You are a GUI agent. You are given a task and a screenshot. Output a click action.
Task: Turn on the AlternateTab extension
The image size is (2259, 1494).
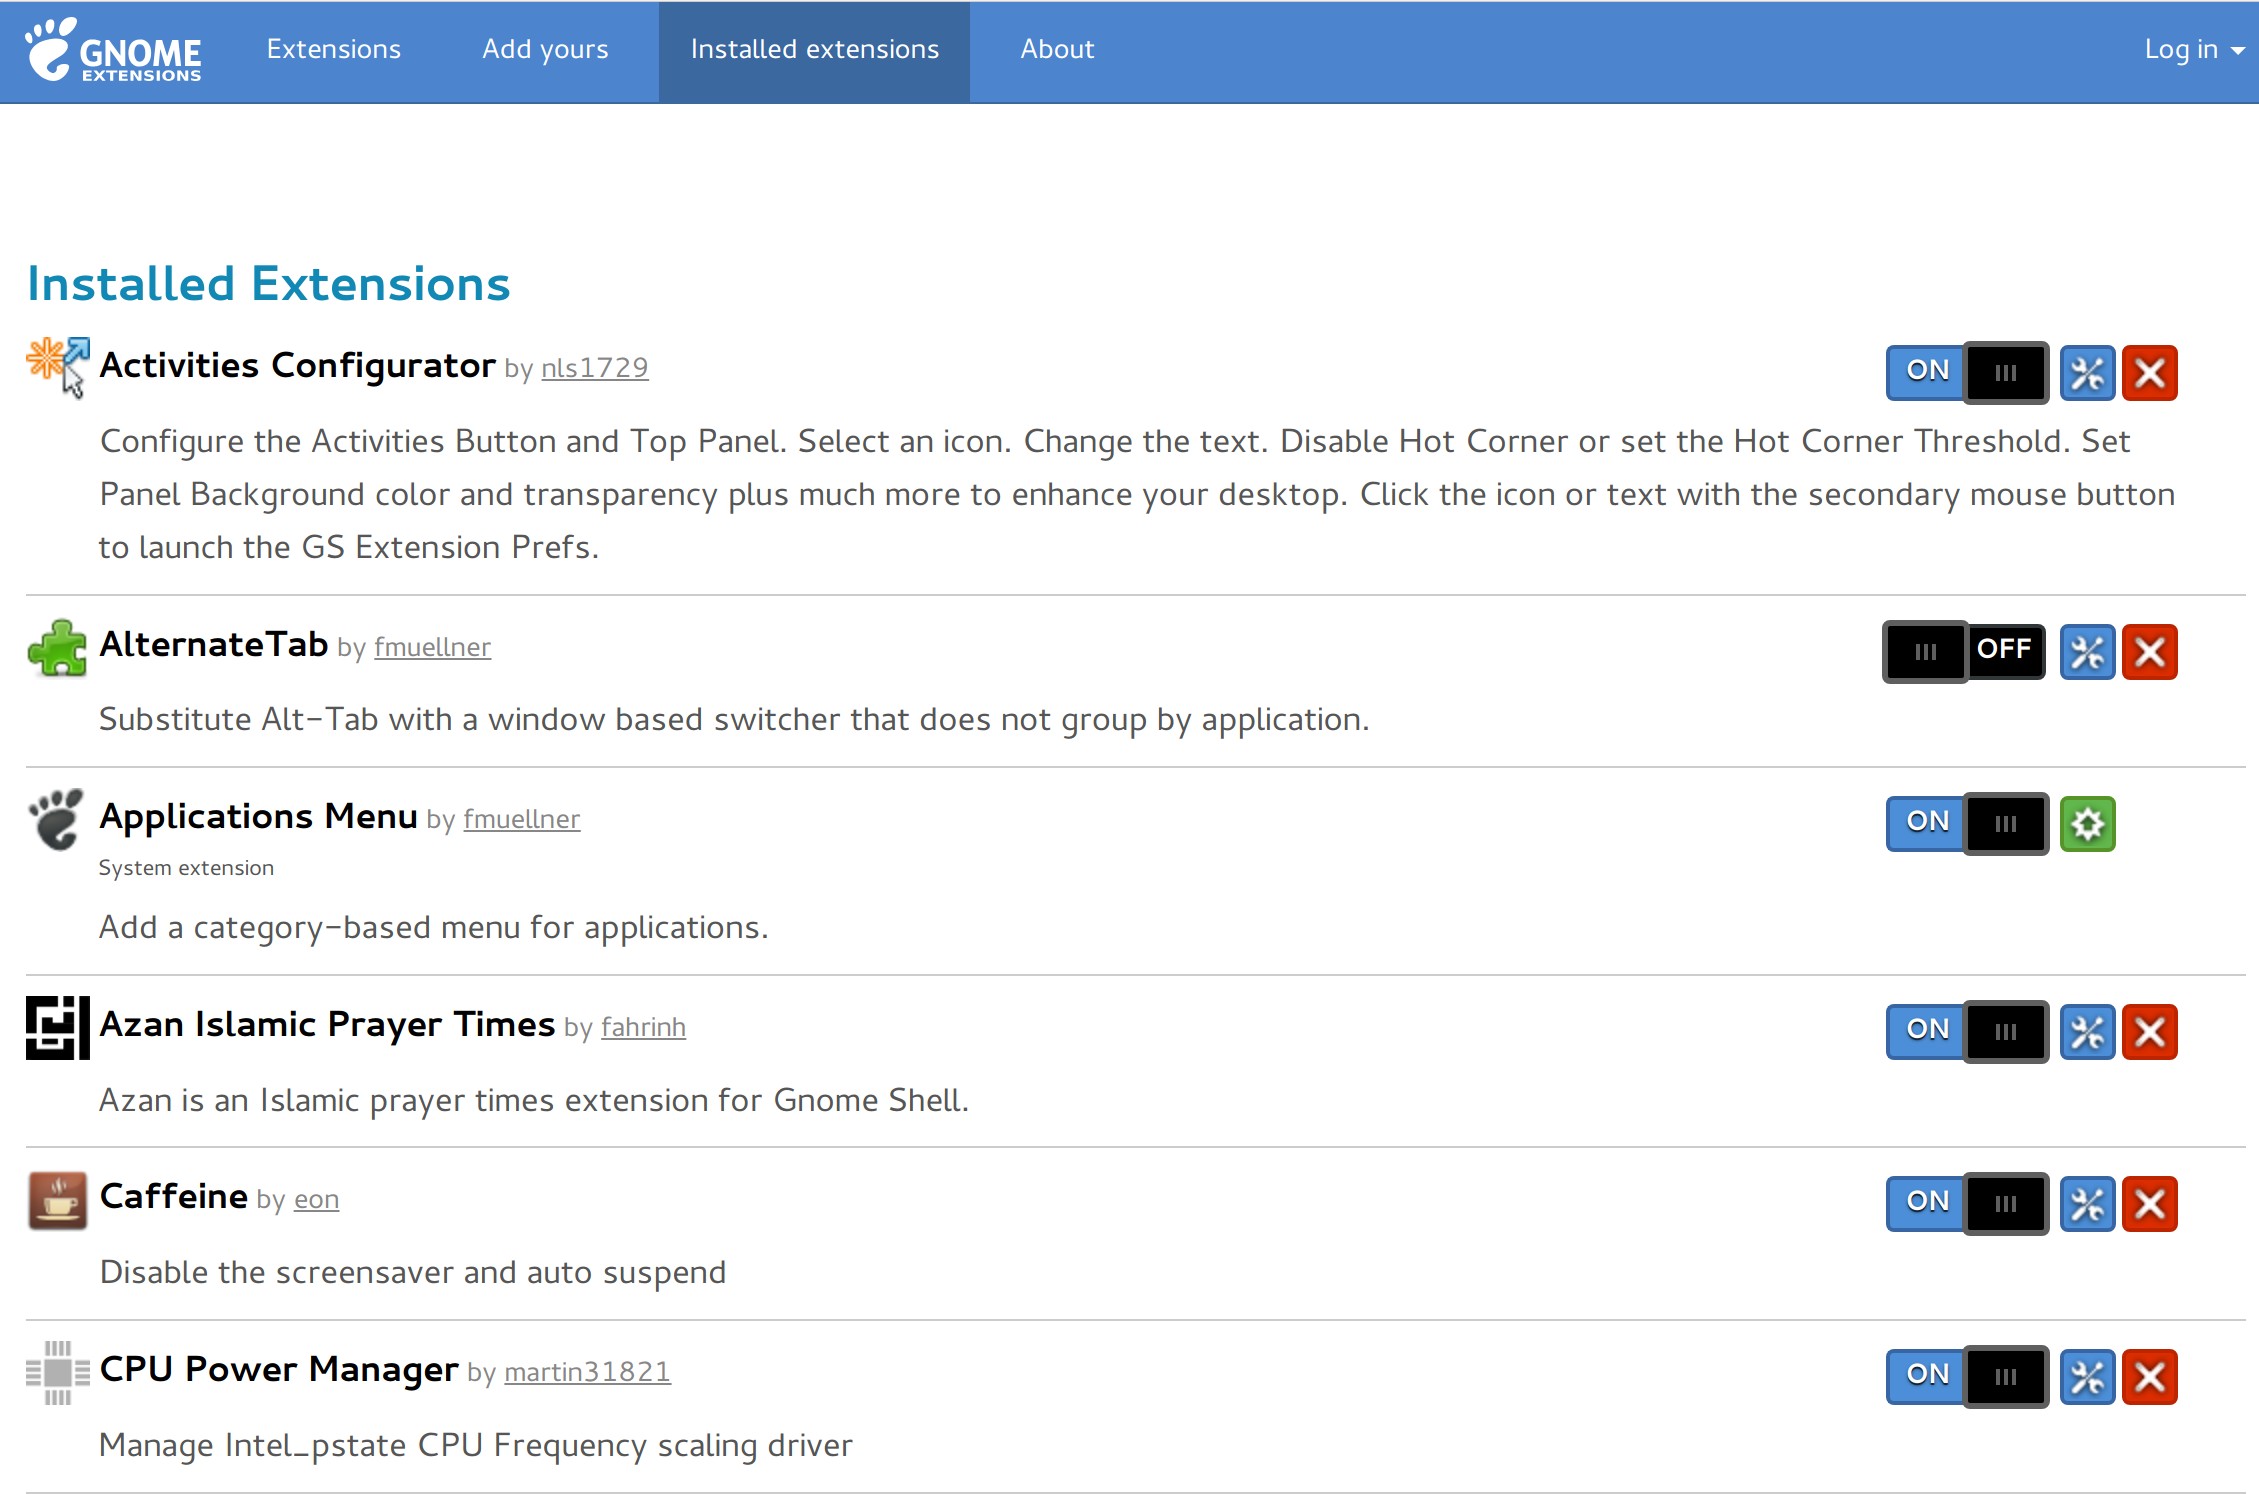(1965, 652)
